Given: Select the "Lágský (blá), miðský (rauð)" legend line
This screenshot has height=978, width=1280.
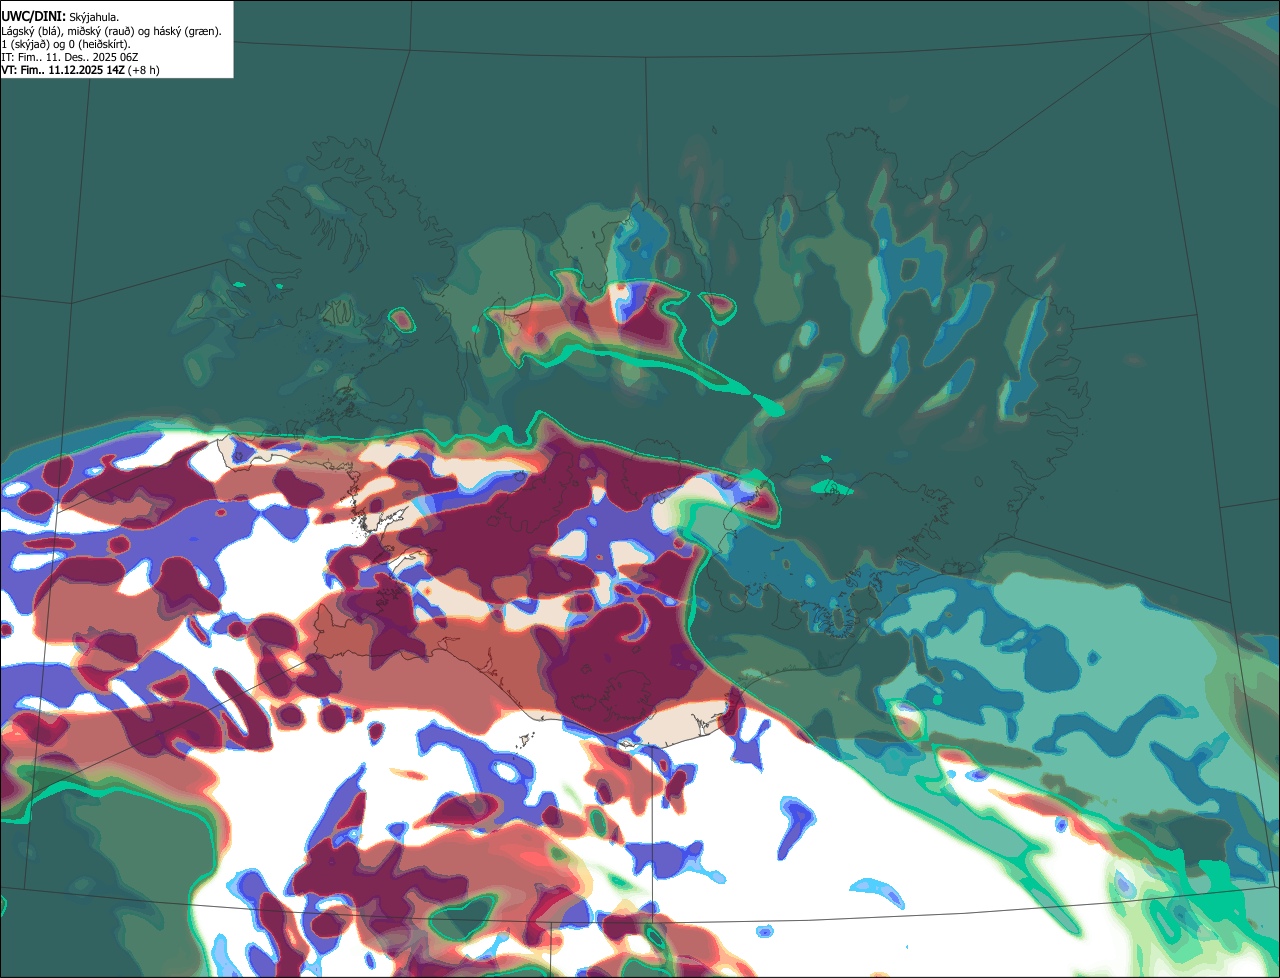Looking at the screenshot, I should (112, 30).
